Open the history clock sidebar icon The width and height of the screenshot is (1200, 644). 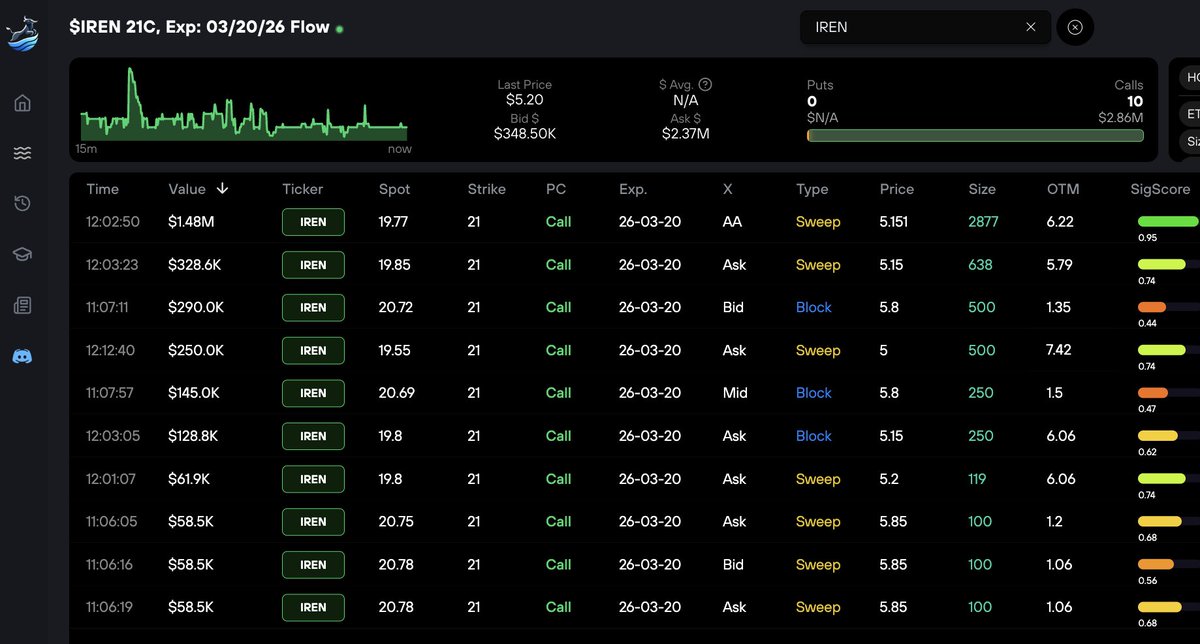point(22,204)
